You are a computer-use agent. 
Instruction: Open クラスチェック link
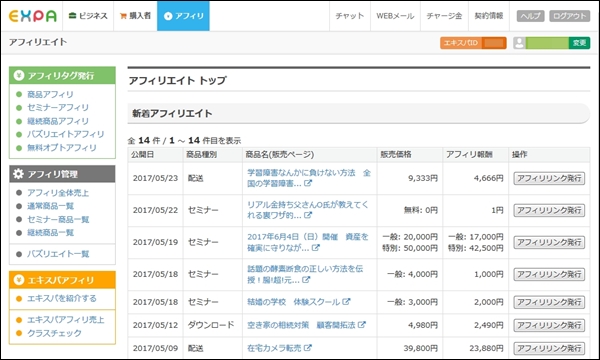click(54, 333)
